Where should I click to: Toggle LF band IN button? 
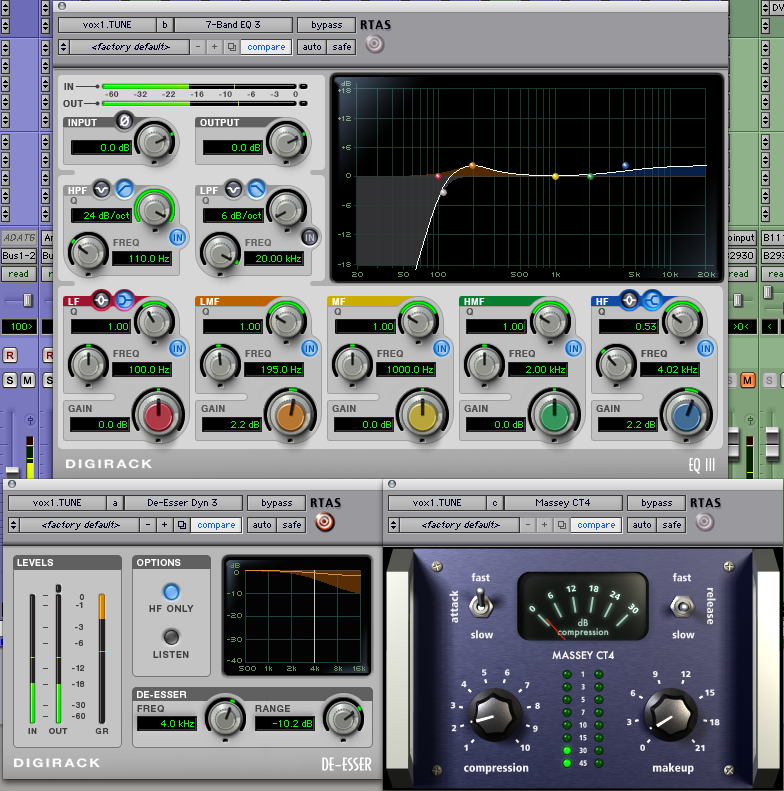[178, 348]
